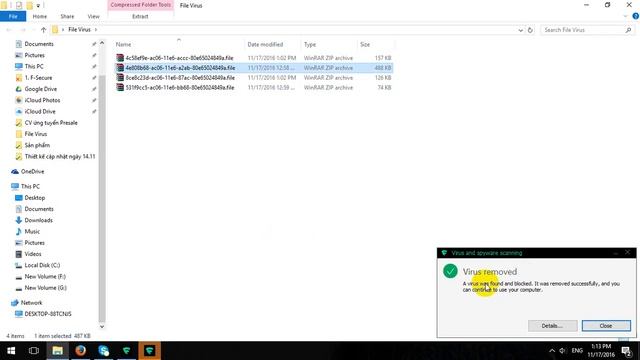Open Skype from taskbar
This screenshot has width=640, height=360.
point(104,351)
